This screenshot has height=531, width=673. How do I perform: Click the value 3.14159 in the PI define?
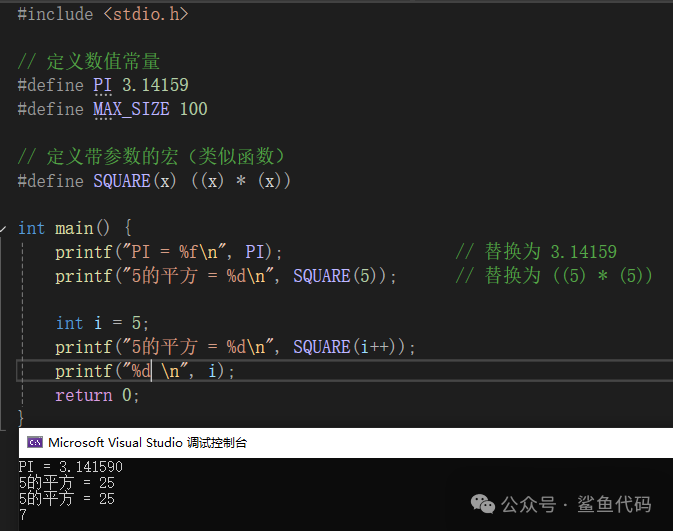pyautogui.click(x=155, y=85)
